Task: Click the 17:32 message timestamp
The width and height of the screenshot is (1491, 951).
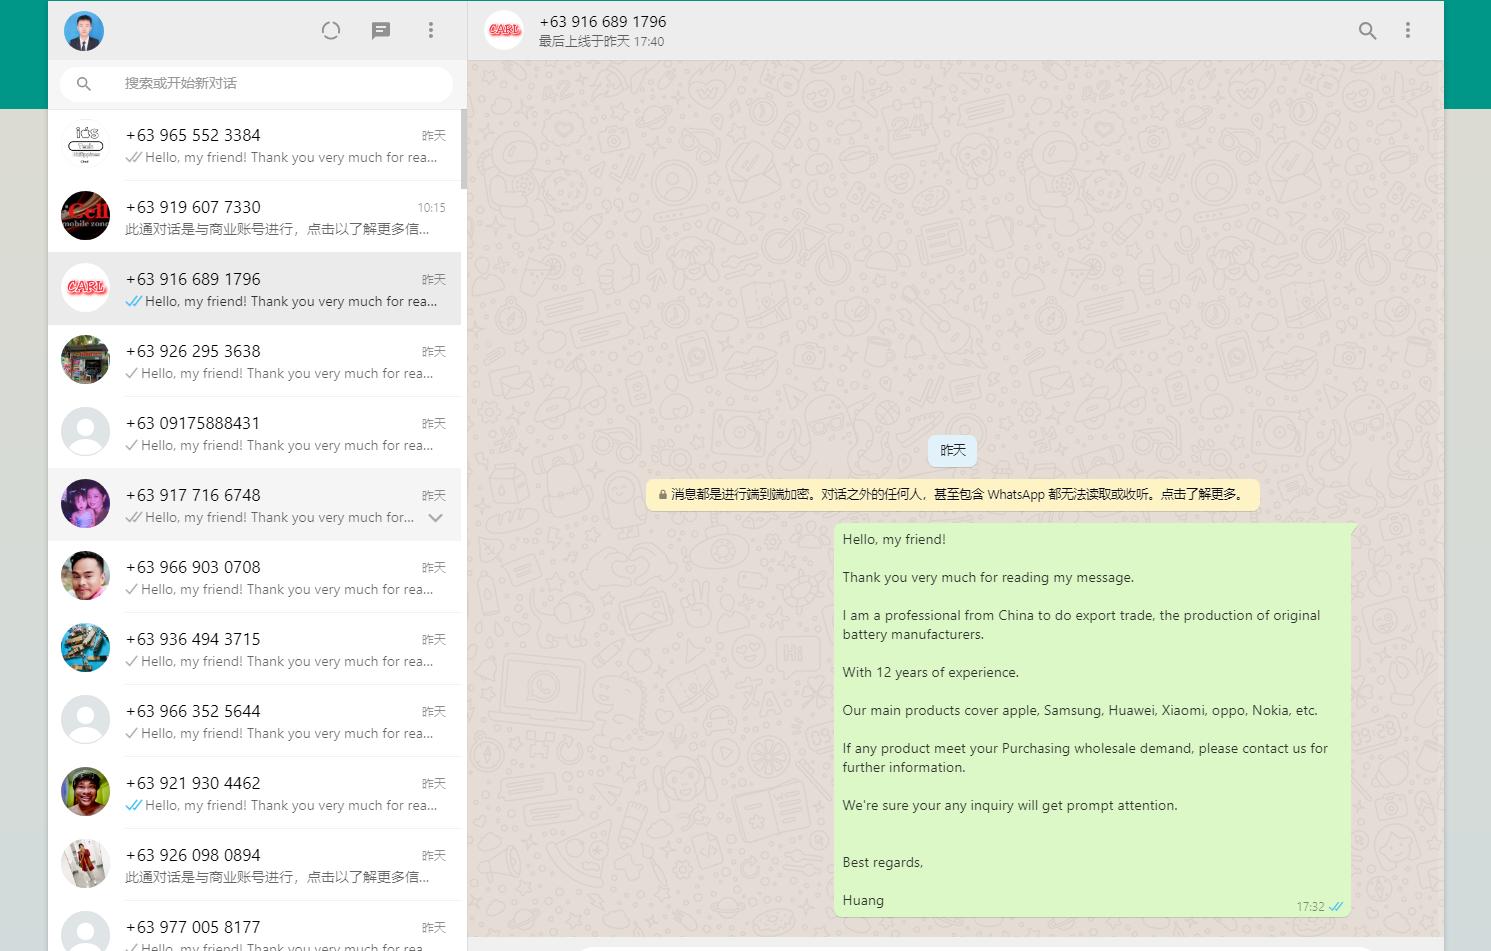Action: [x=1310, y=907]
